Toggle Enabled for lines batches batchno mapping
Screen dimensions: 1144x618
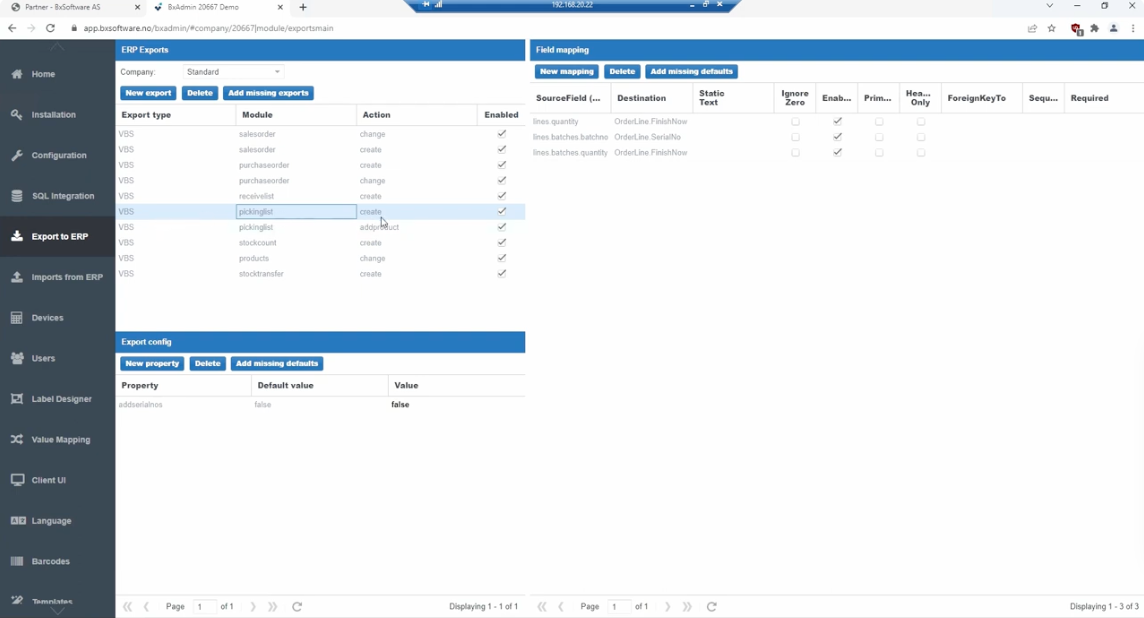tap(838, 137)
